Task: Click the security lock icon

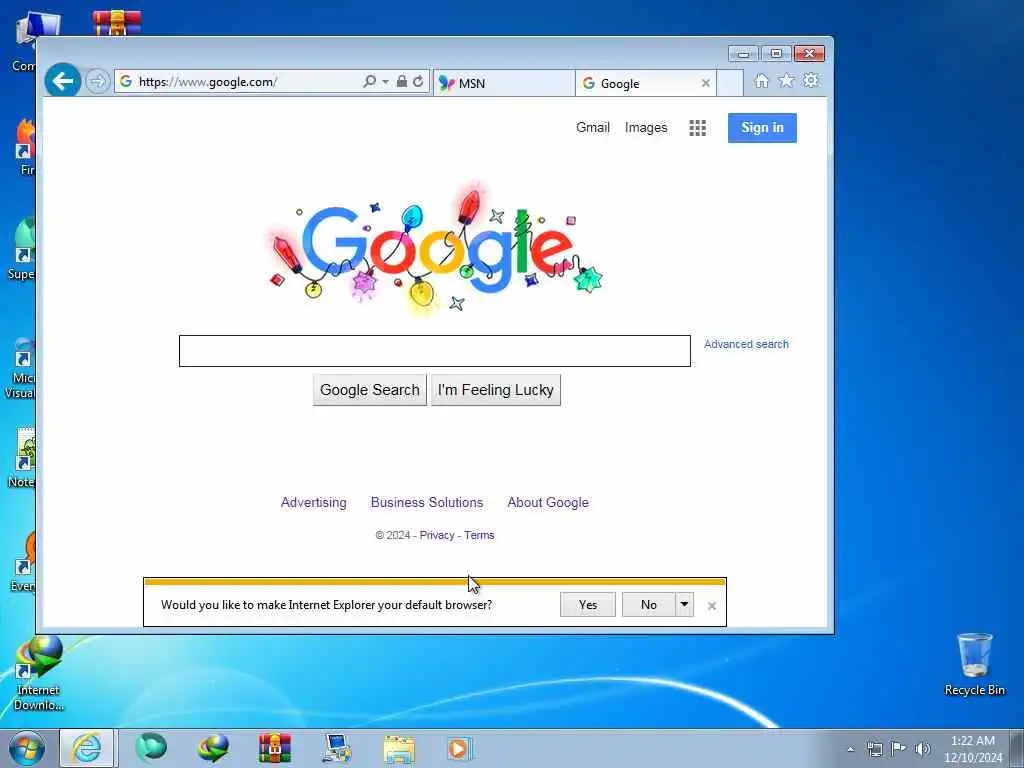Action: pos(402,81)
